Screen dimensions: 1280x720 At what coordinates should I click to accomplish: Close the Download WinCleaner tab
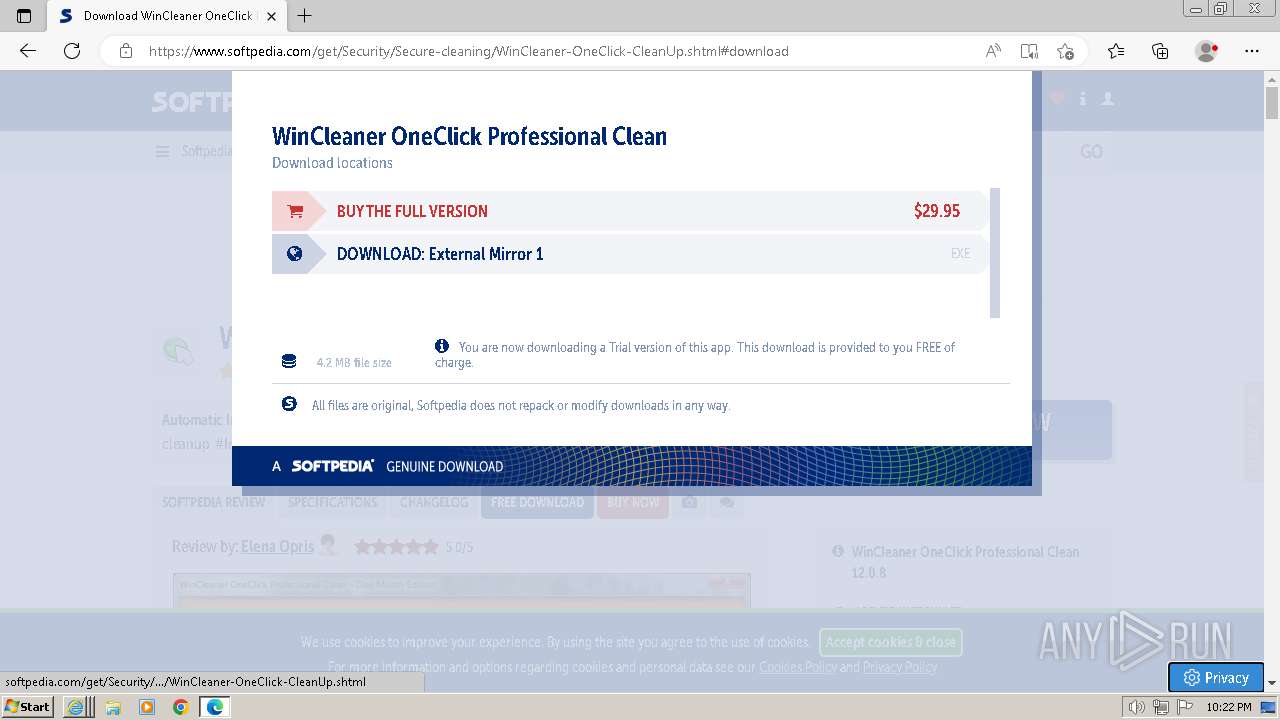272,16
